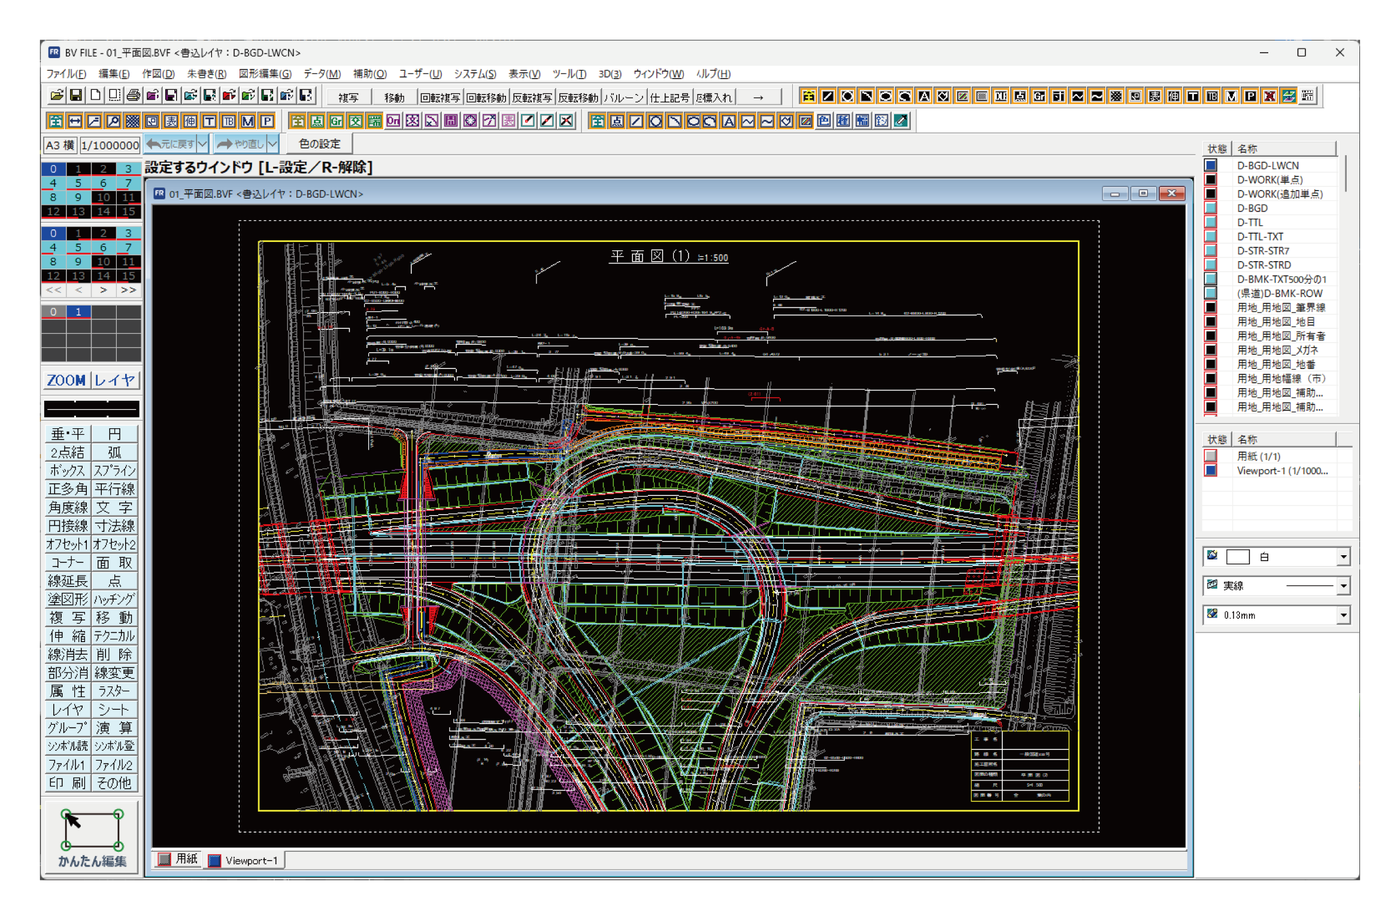Click the open file folder icon
This screenshot has width=1400, height=920.
coord(57,96)
